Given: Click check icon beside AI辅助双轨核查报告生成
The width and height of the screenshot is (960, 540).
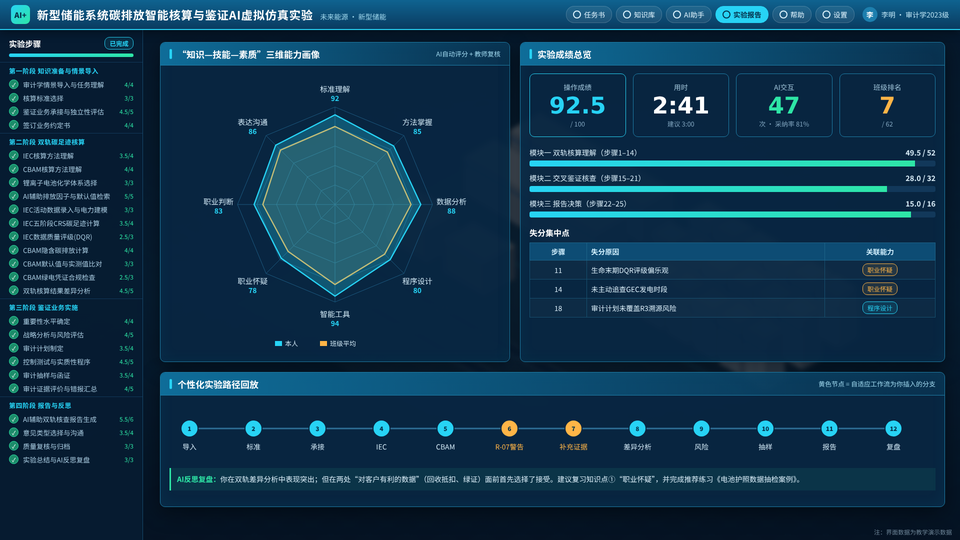Looking at the screenshot, I should [13, 419].
